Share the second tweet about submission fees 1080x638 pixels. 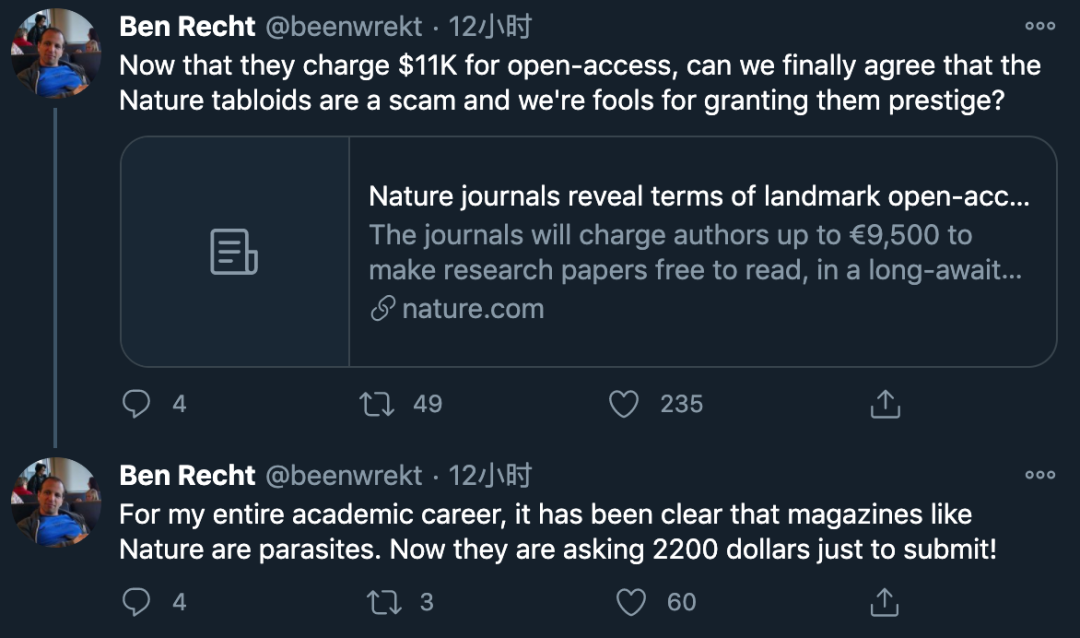click(885, 602)
